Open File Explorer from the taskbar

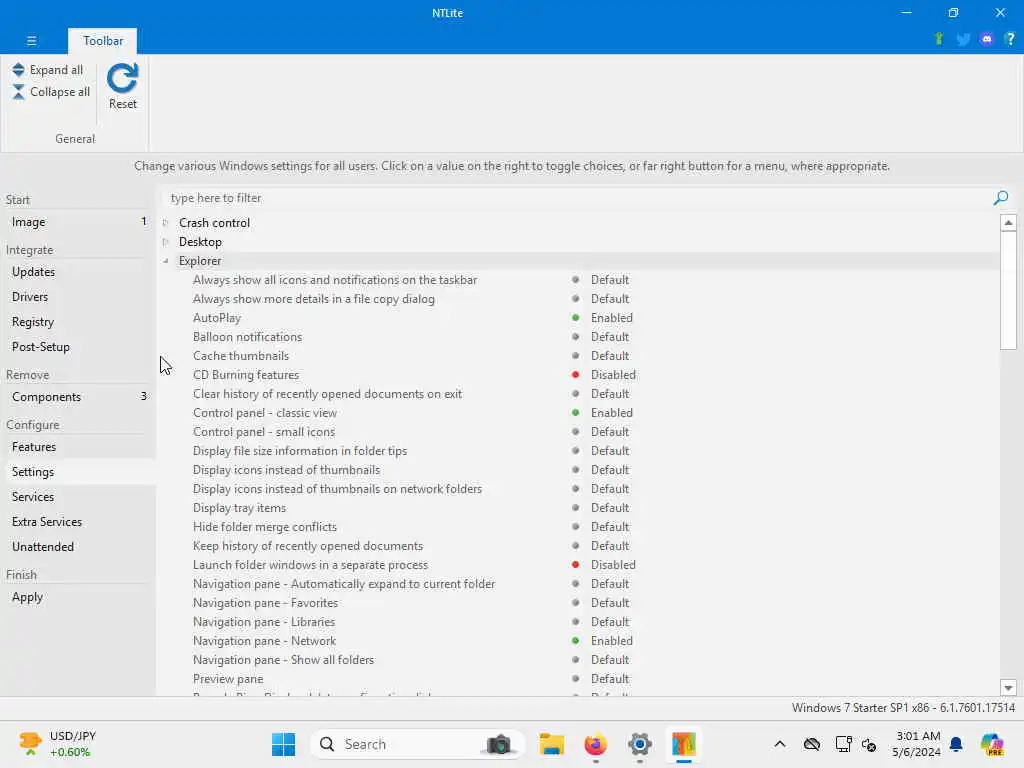pyautogui.click(x=552, y=744)
